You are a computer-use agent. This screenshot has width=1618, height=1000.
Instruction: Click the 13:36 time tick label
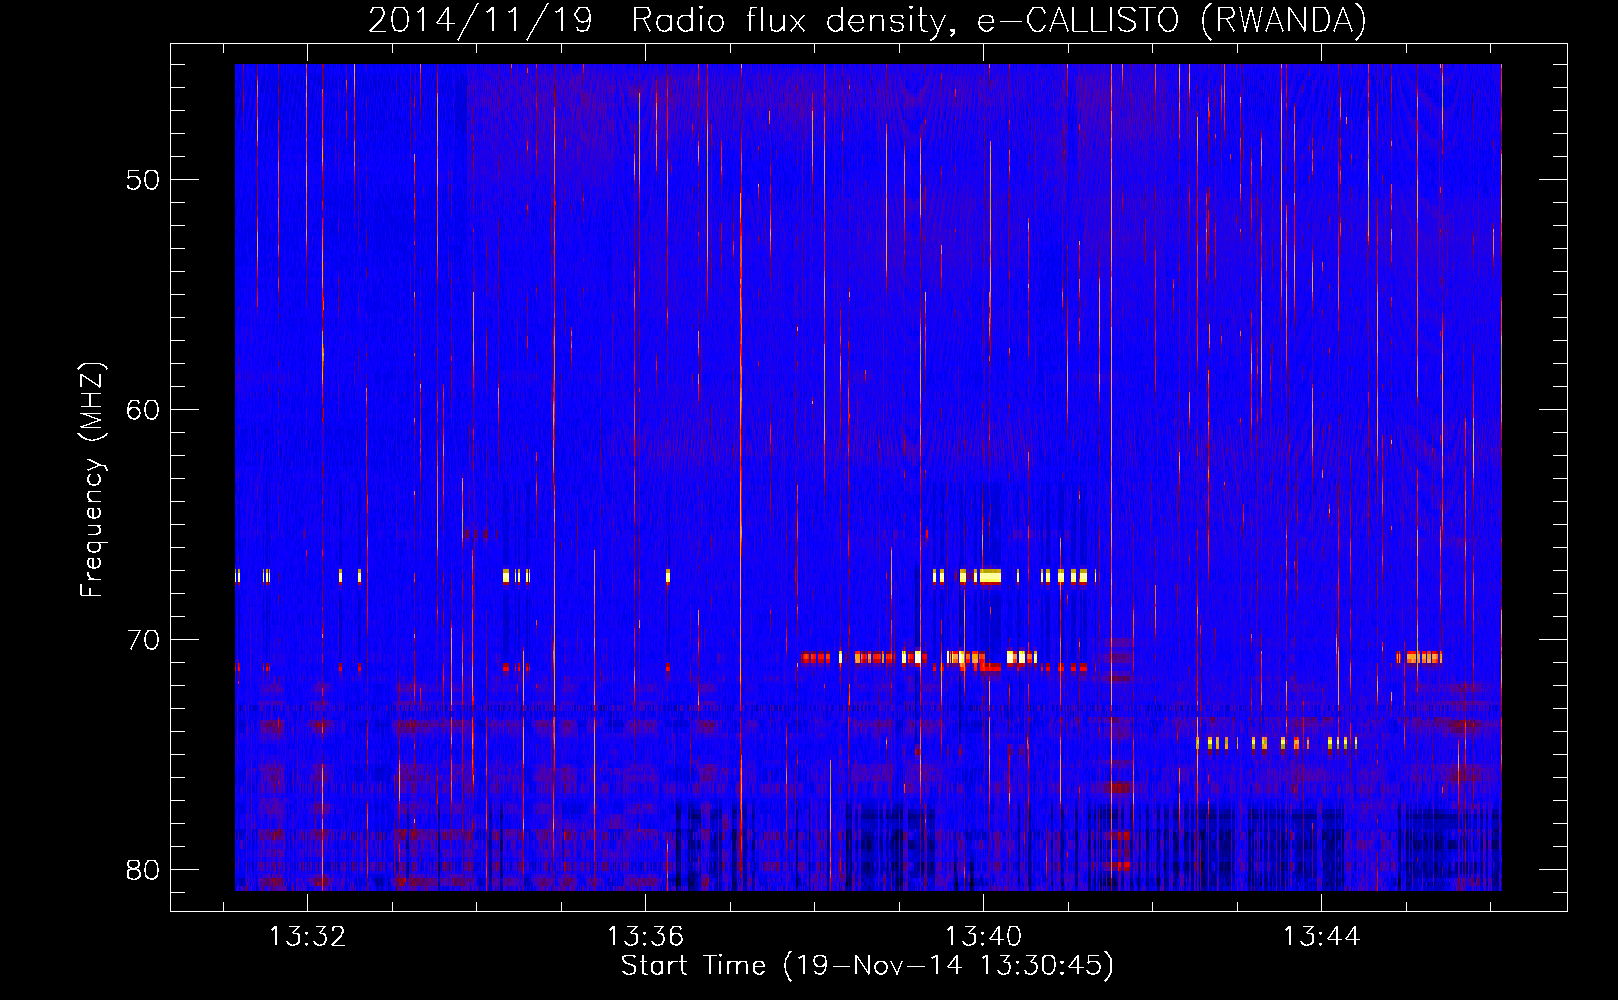click(645, 936)
